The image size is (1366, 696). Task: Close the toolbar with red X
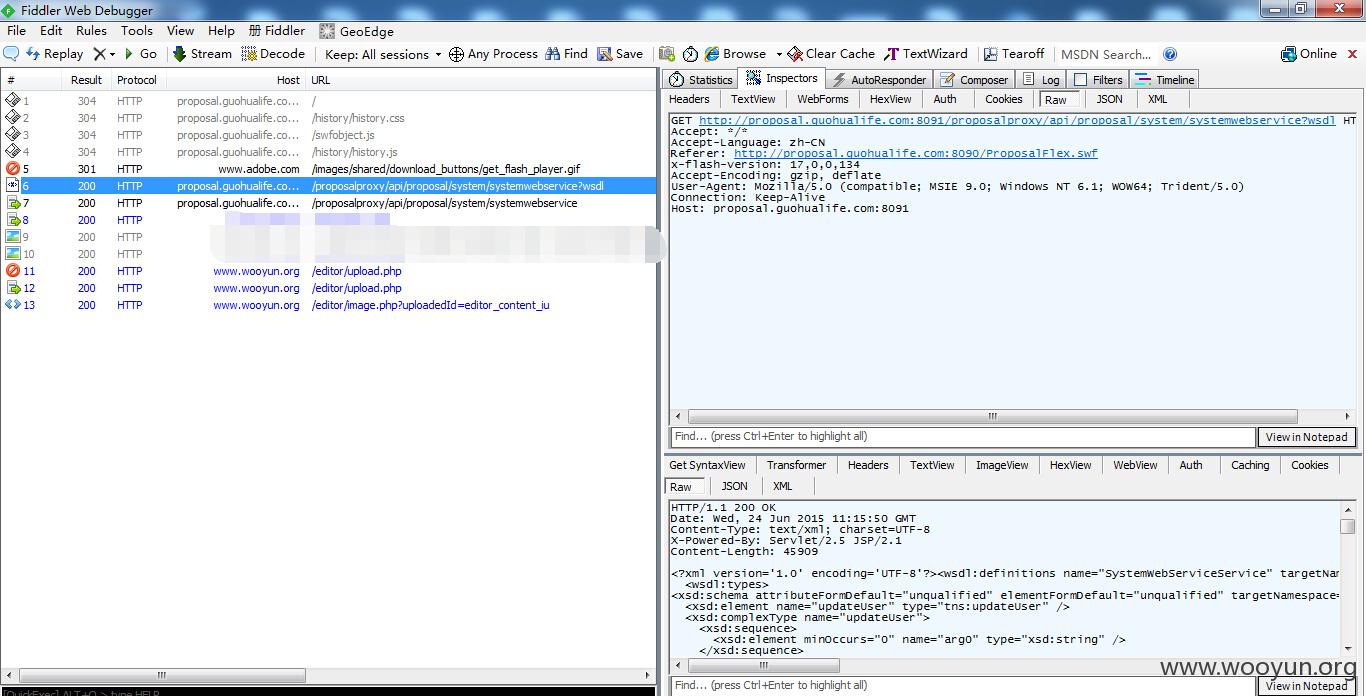coord(1351,54)
